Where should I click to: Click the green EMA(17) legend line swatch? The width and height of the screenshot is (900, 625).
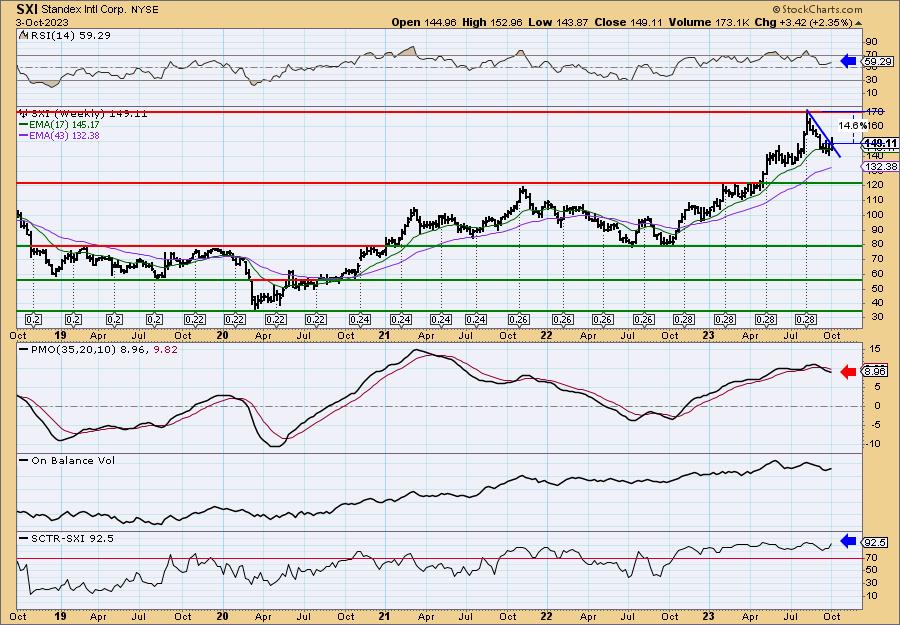[22, 125]
